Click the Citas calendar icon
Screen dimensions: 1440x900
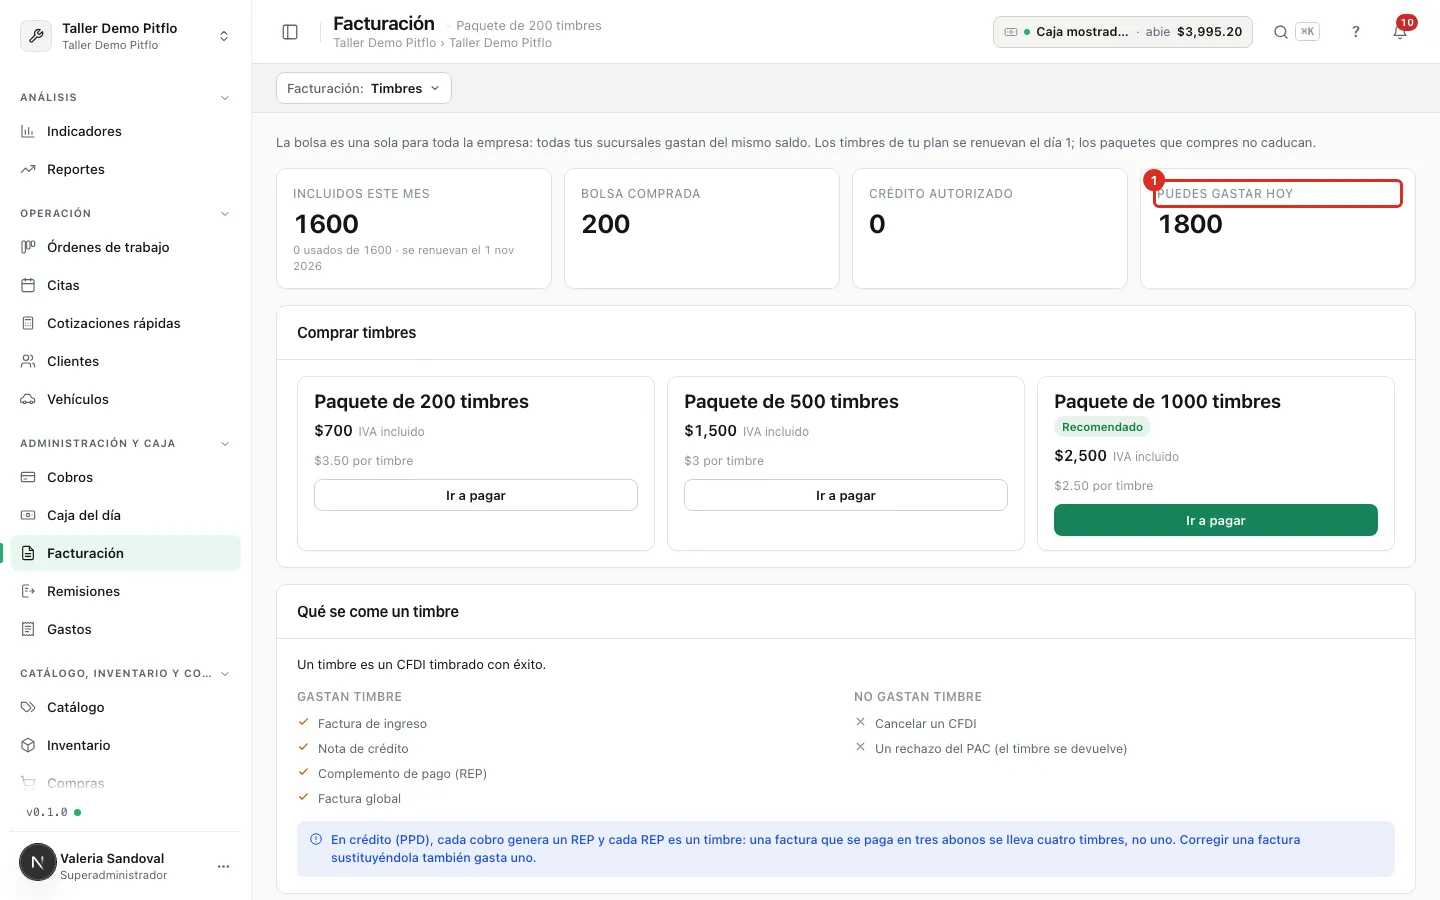28,285
